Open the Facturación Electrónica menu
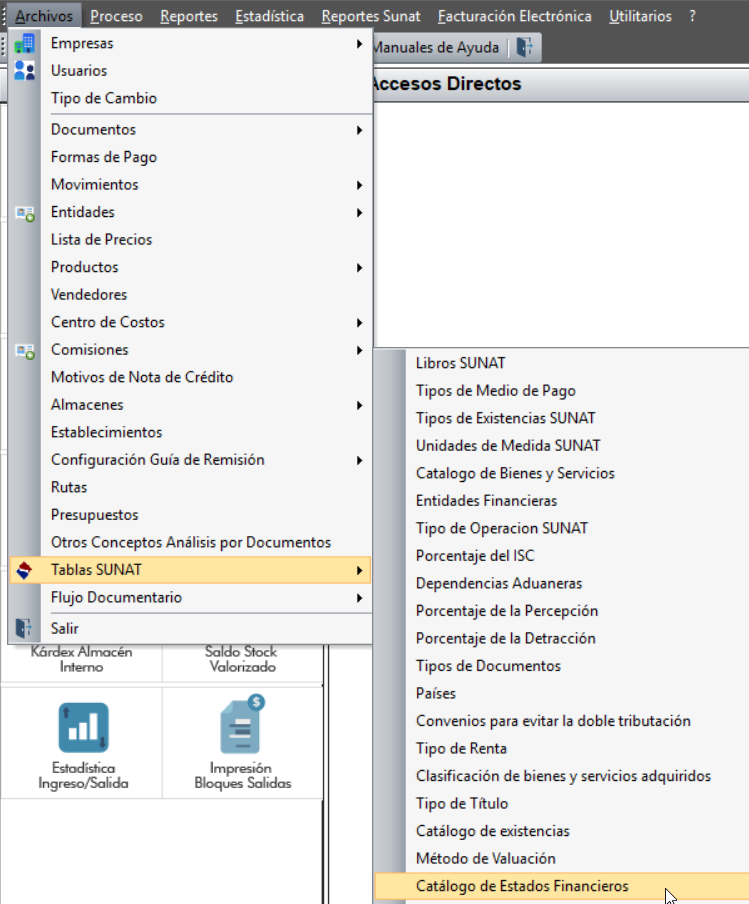 click(514, 16)
